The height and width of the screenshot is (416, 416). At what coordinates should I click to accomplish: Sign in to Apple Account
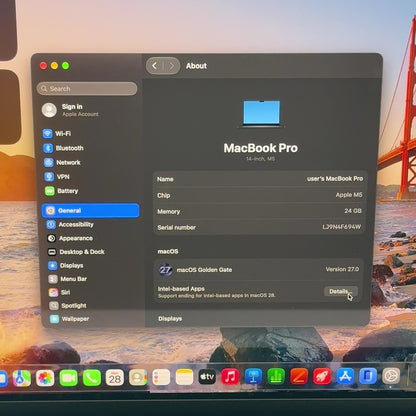(x=71, y=110)
